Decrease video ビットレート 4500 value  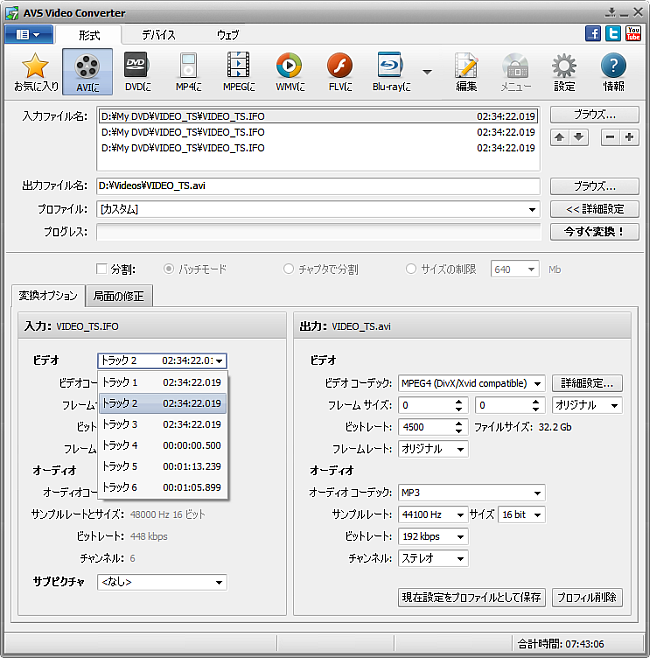(x=459, y=431)
